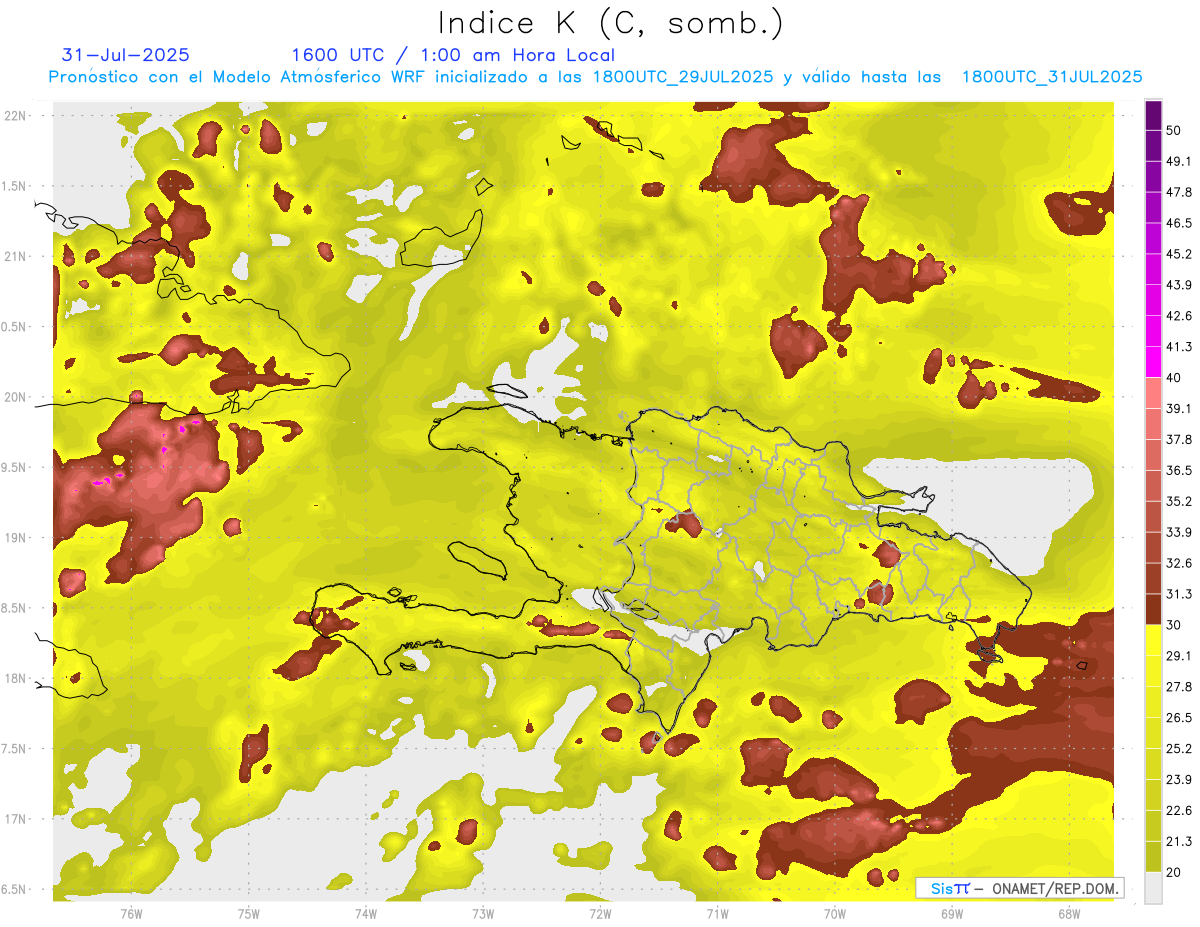The image size is (1200, 927).
Task: Click the "73W" longitude axis label
Action: 483,914
